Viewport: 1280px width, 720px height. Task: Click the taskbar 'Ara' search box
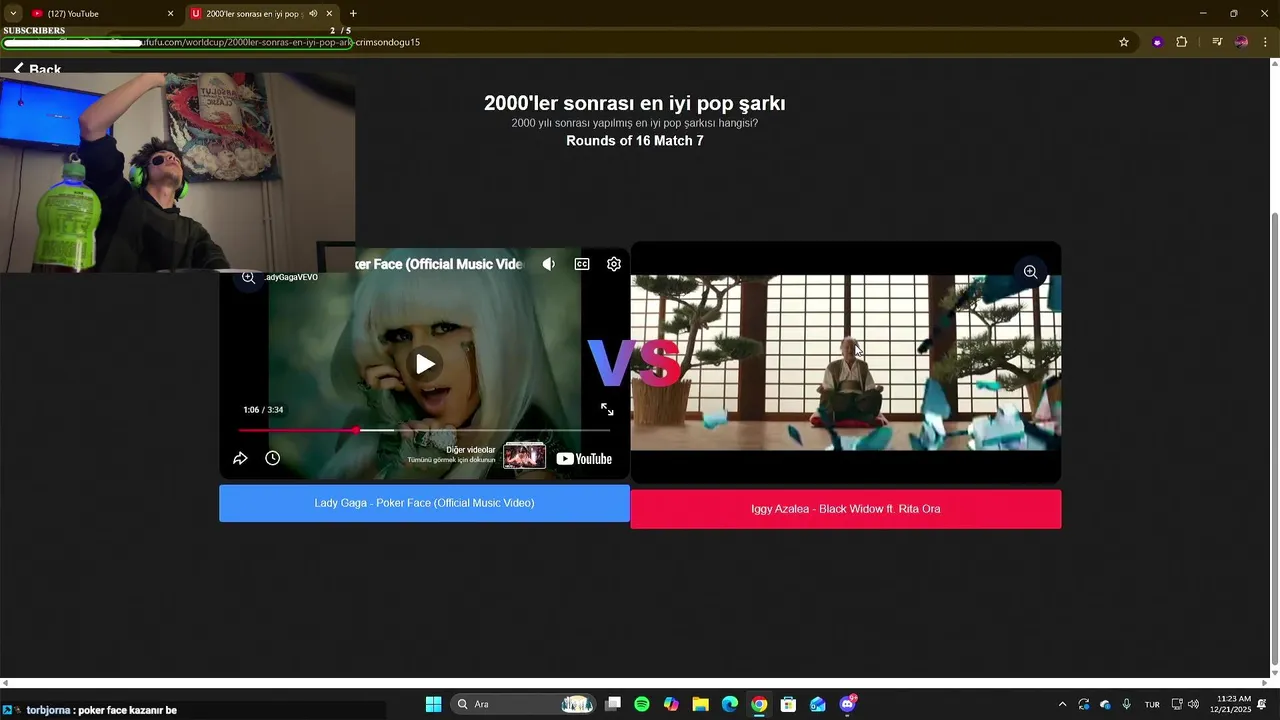pyautogui.click(x=523, y=704)
